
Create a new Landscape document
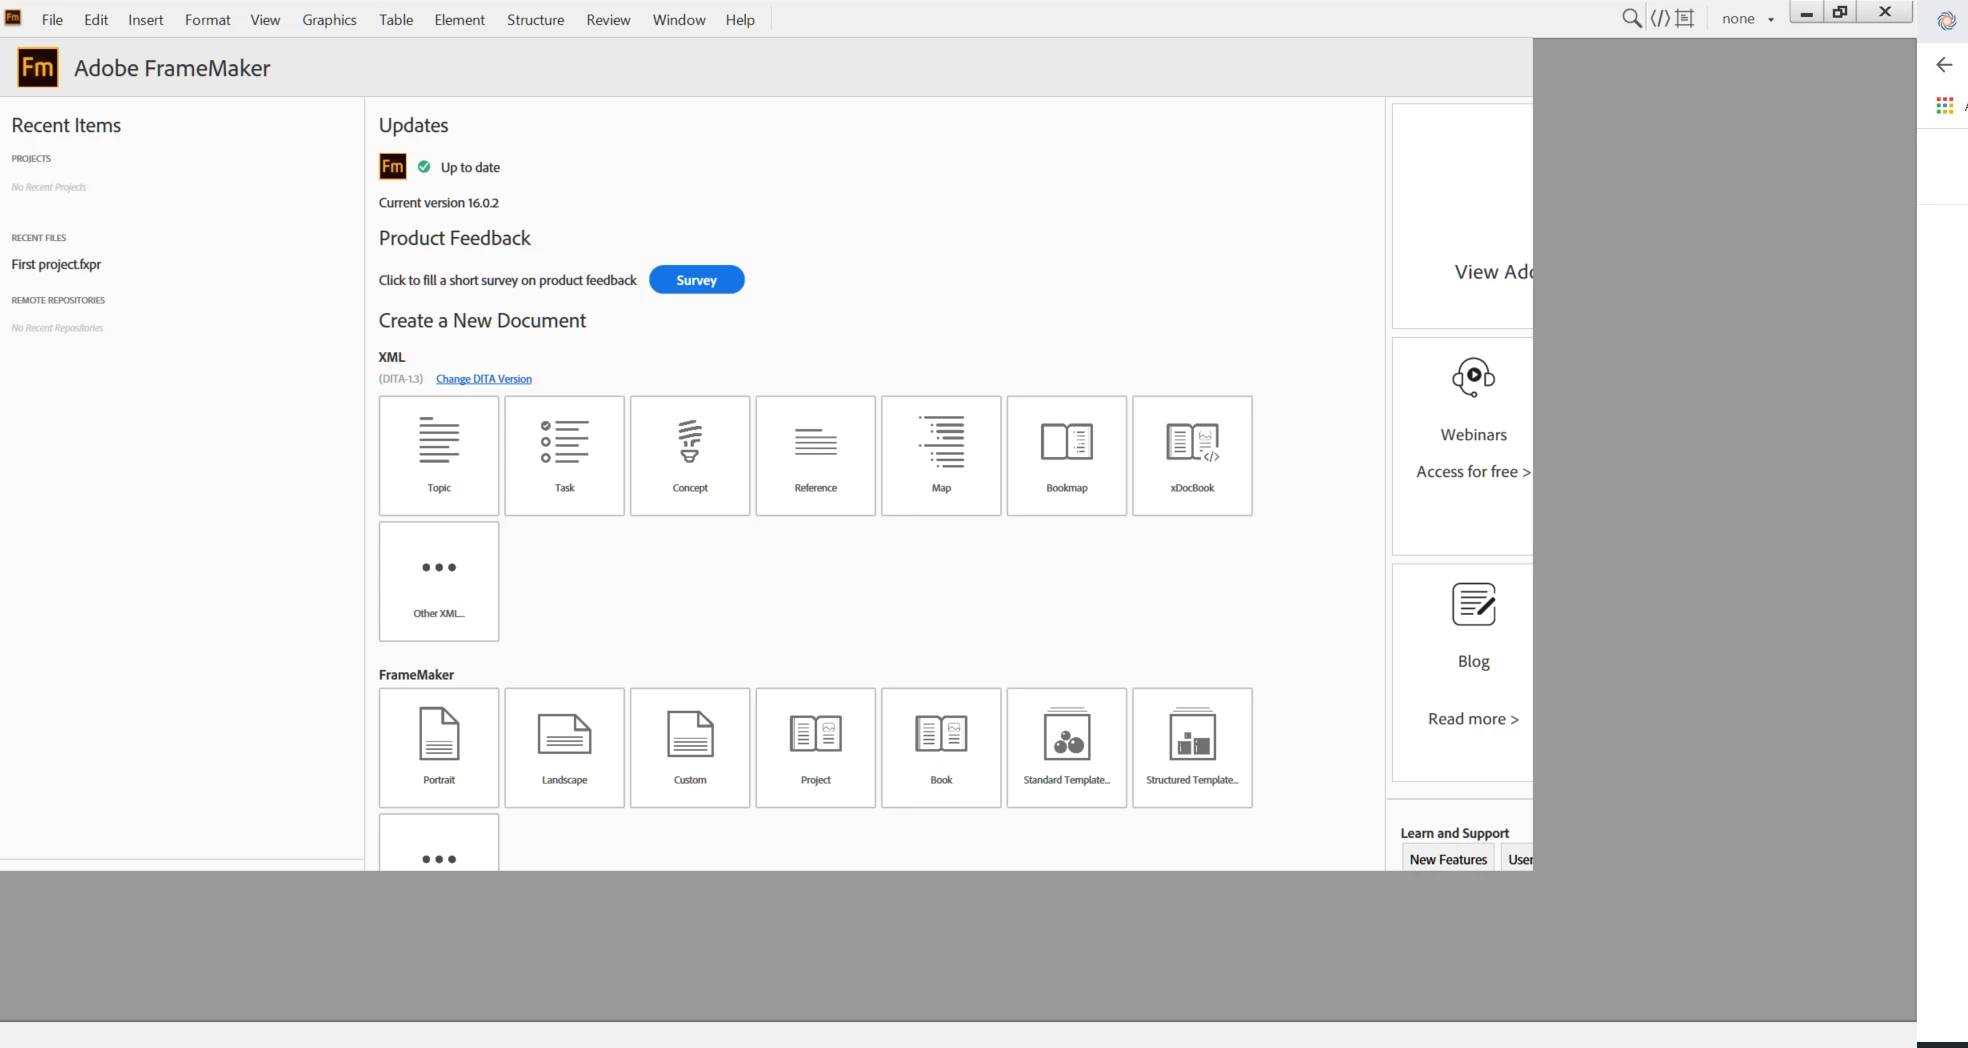coord(565,748)
